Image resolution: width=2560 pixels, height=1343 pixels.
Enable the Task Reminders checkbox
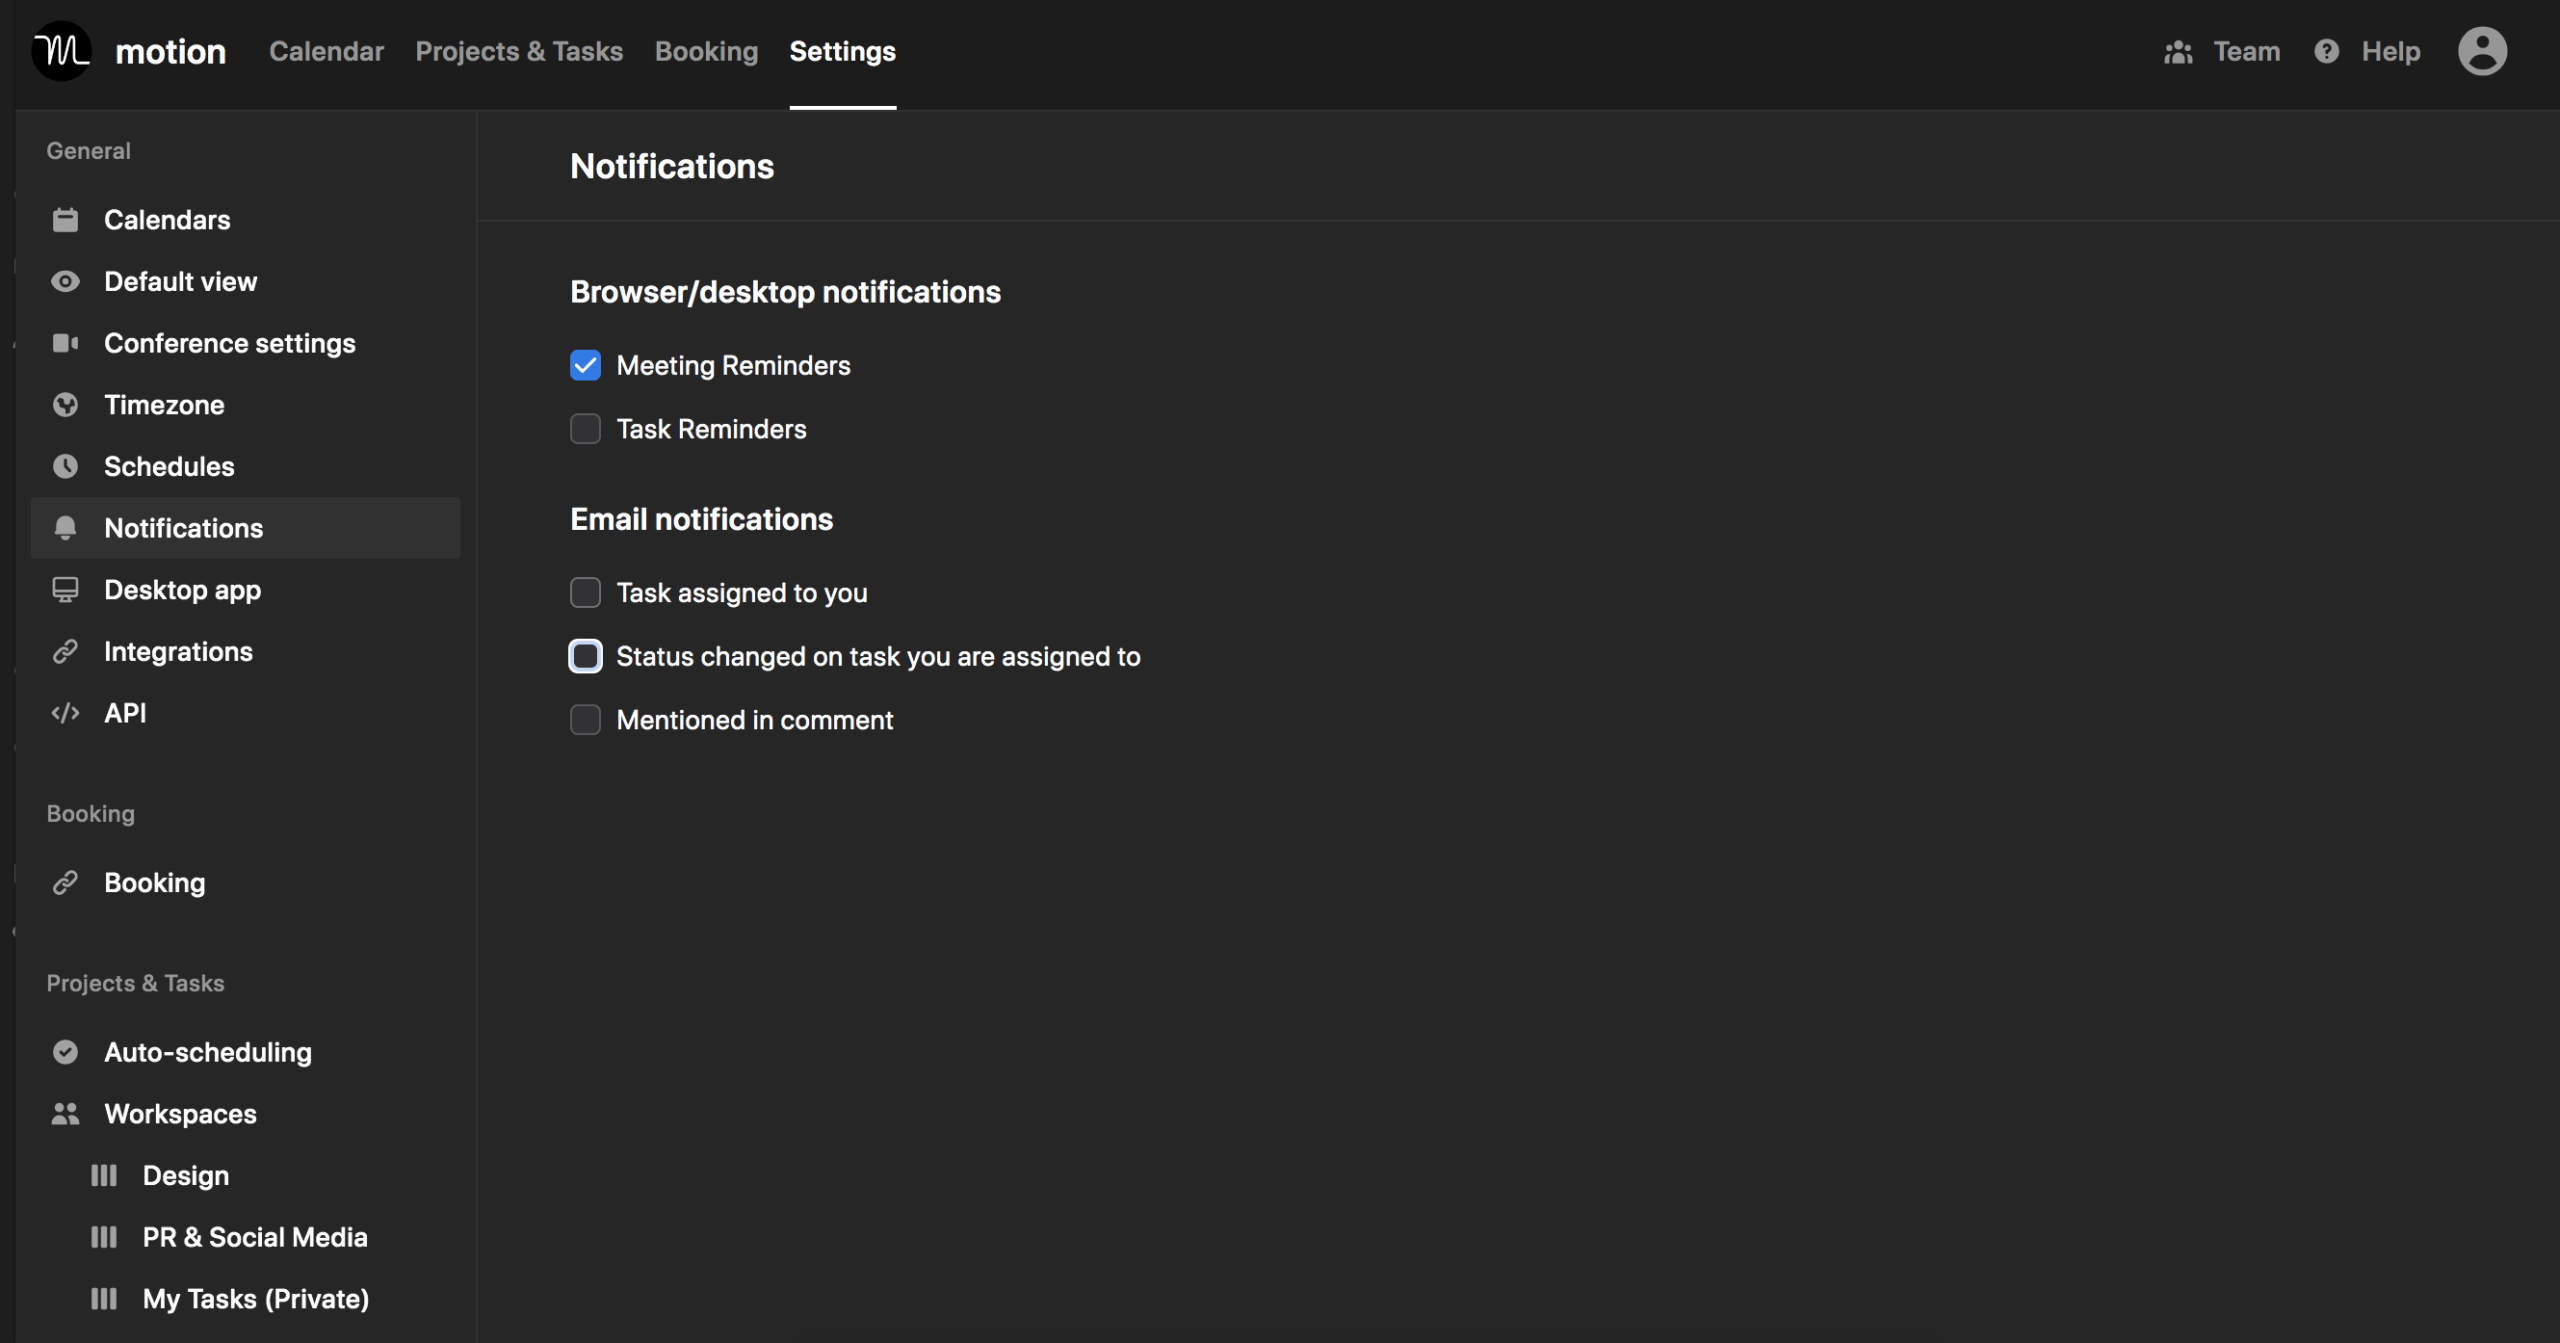pyautogui.click(x=585, y=429)
